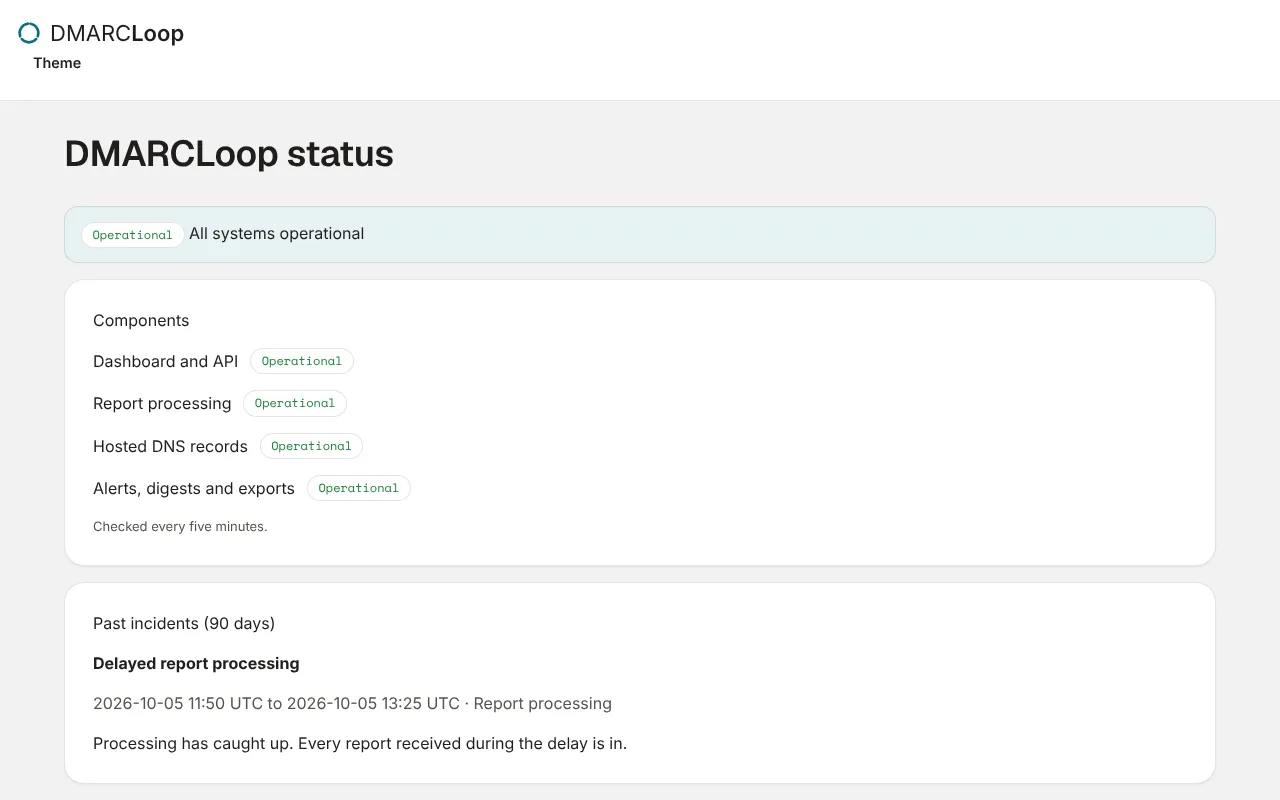Open the DMARCLoop home link
This screenshot has width=1280, height=800.
101,33
